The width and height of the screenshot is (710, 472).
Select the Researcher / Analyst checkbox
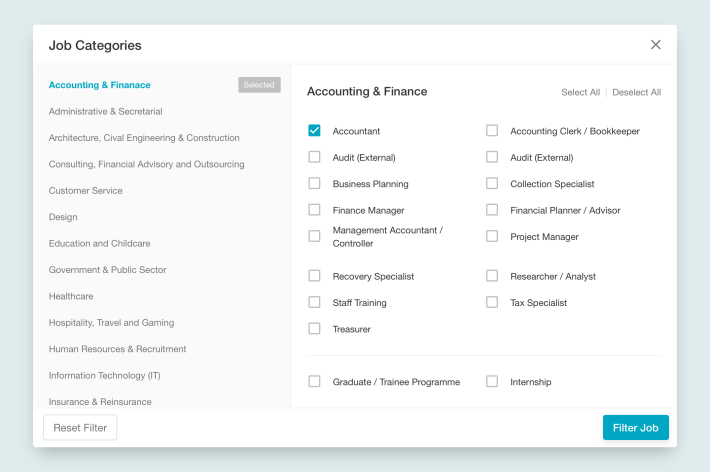pos(492,276)
